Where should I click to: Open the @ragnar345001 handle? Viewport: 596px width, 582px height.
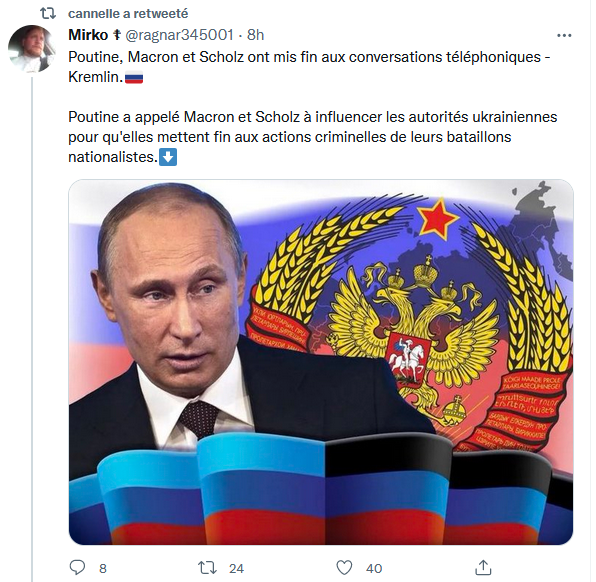click(x=179, y=35)
